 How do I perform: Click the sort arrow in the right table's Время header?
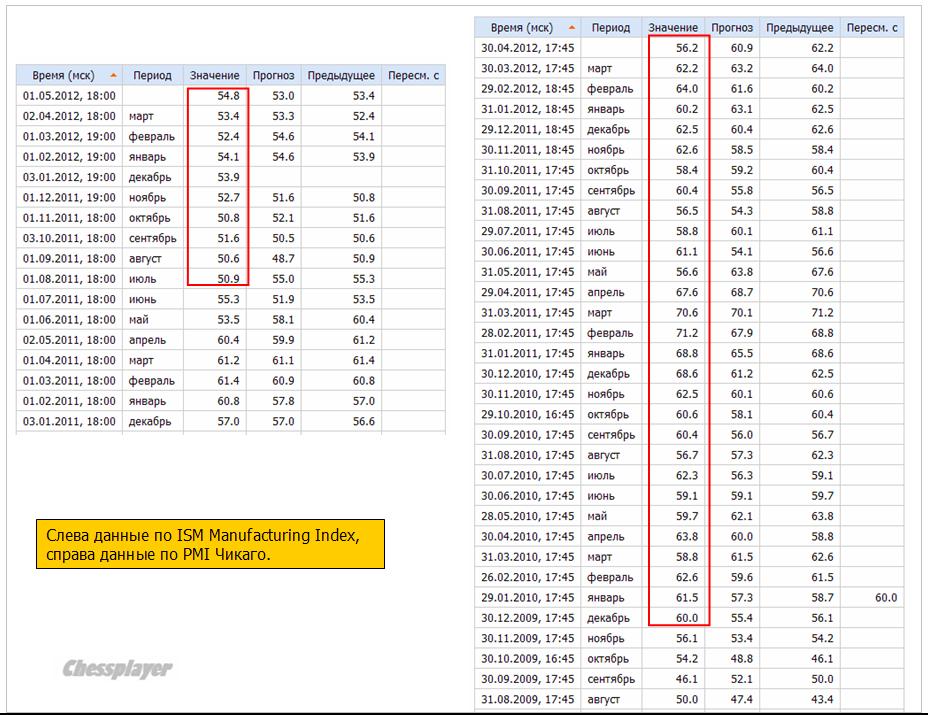tap(572, 28)
